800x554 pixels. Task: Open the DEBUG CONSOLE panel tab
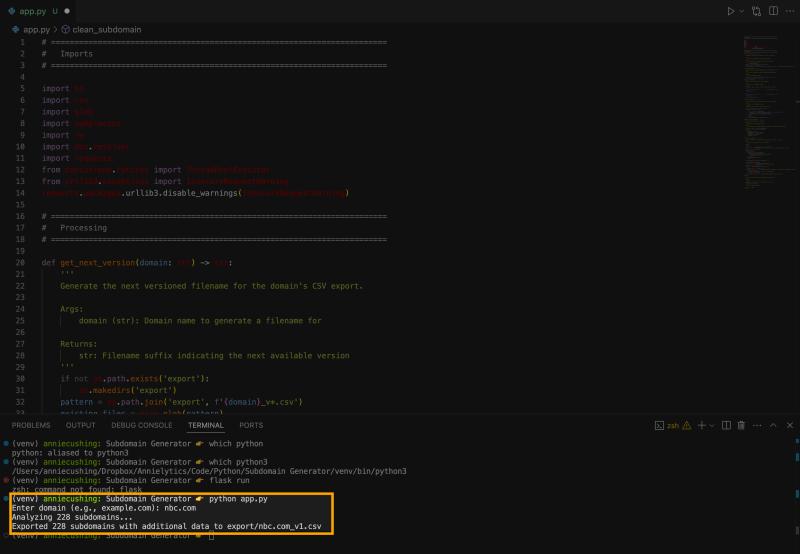tap(141, 425)
